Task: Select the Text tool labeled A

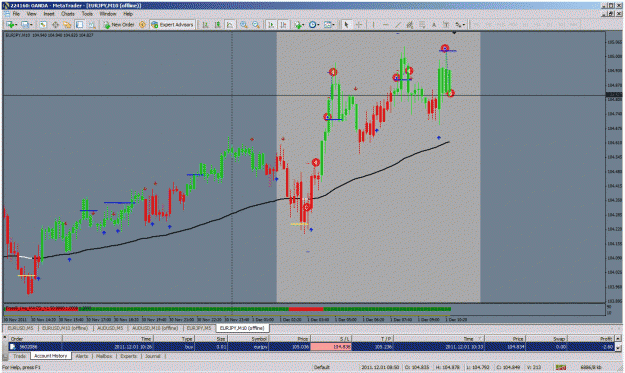Action: [434, 25]
